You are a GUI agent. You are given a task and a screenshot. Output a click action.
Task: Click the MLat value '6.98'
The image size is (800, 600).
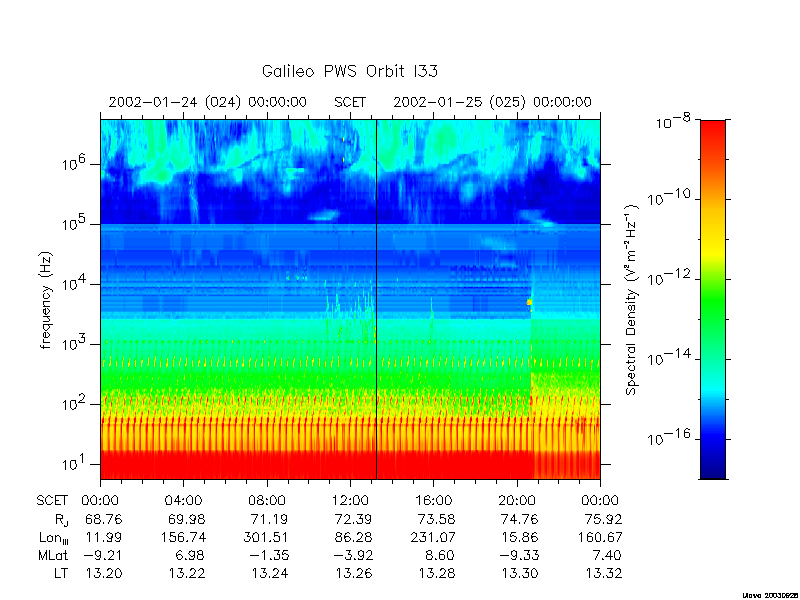pos(191,555)
